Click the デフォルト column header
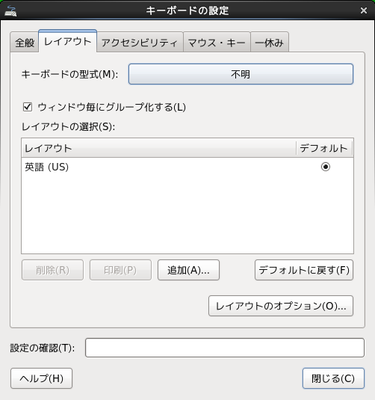 click(x=324, y=148)
